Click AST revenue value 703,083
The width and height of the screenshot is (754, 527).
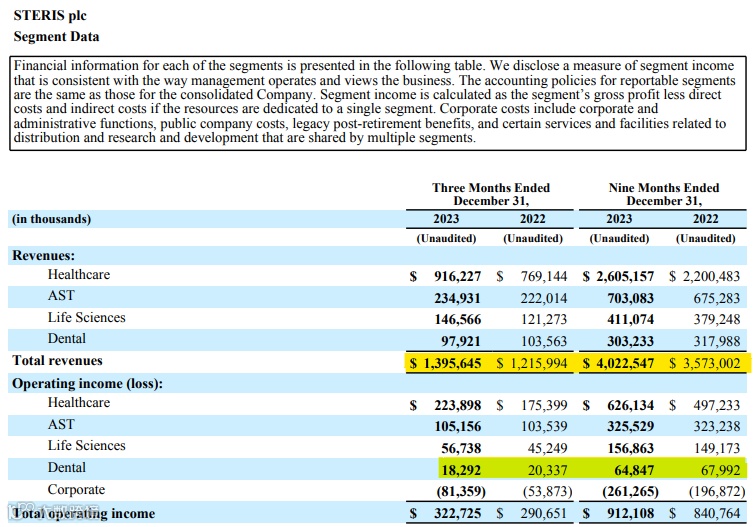click(x=630, y=298)
